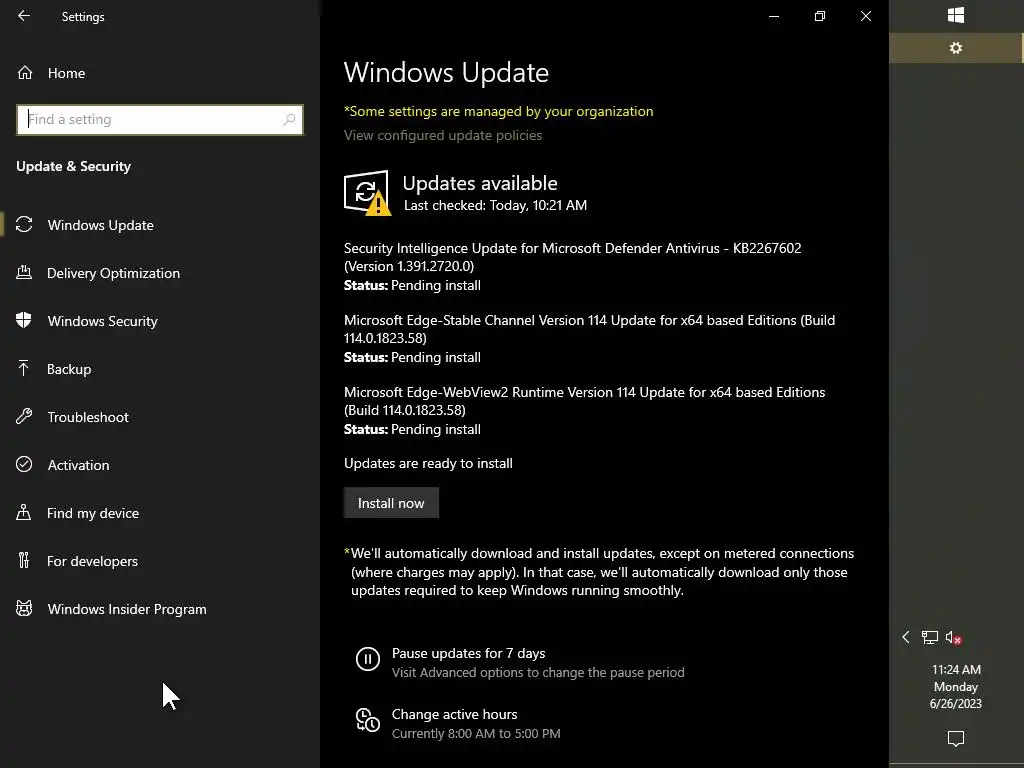Select the Delivery Optimization icon
The height and width of the screenshot is (768, 1024).
(24, 272)
